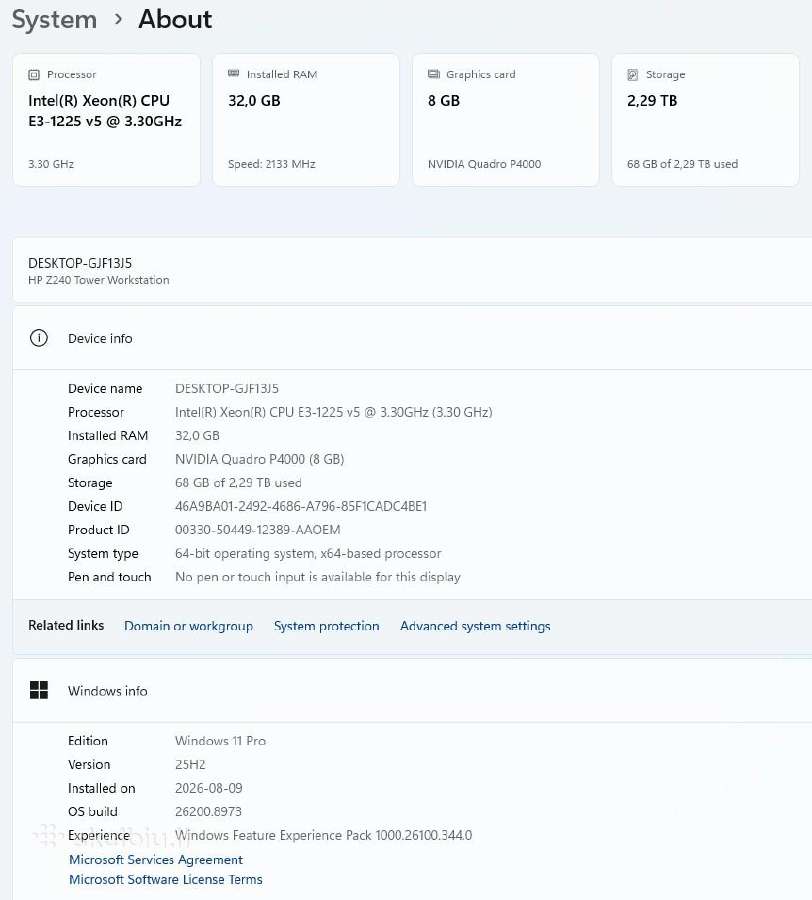
Task: Open Microsoft Services Agreement link
Action: (x=156, y=859)
